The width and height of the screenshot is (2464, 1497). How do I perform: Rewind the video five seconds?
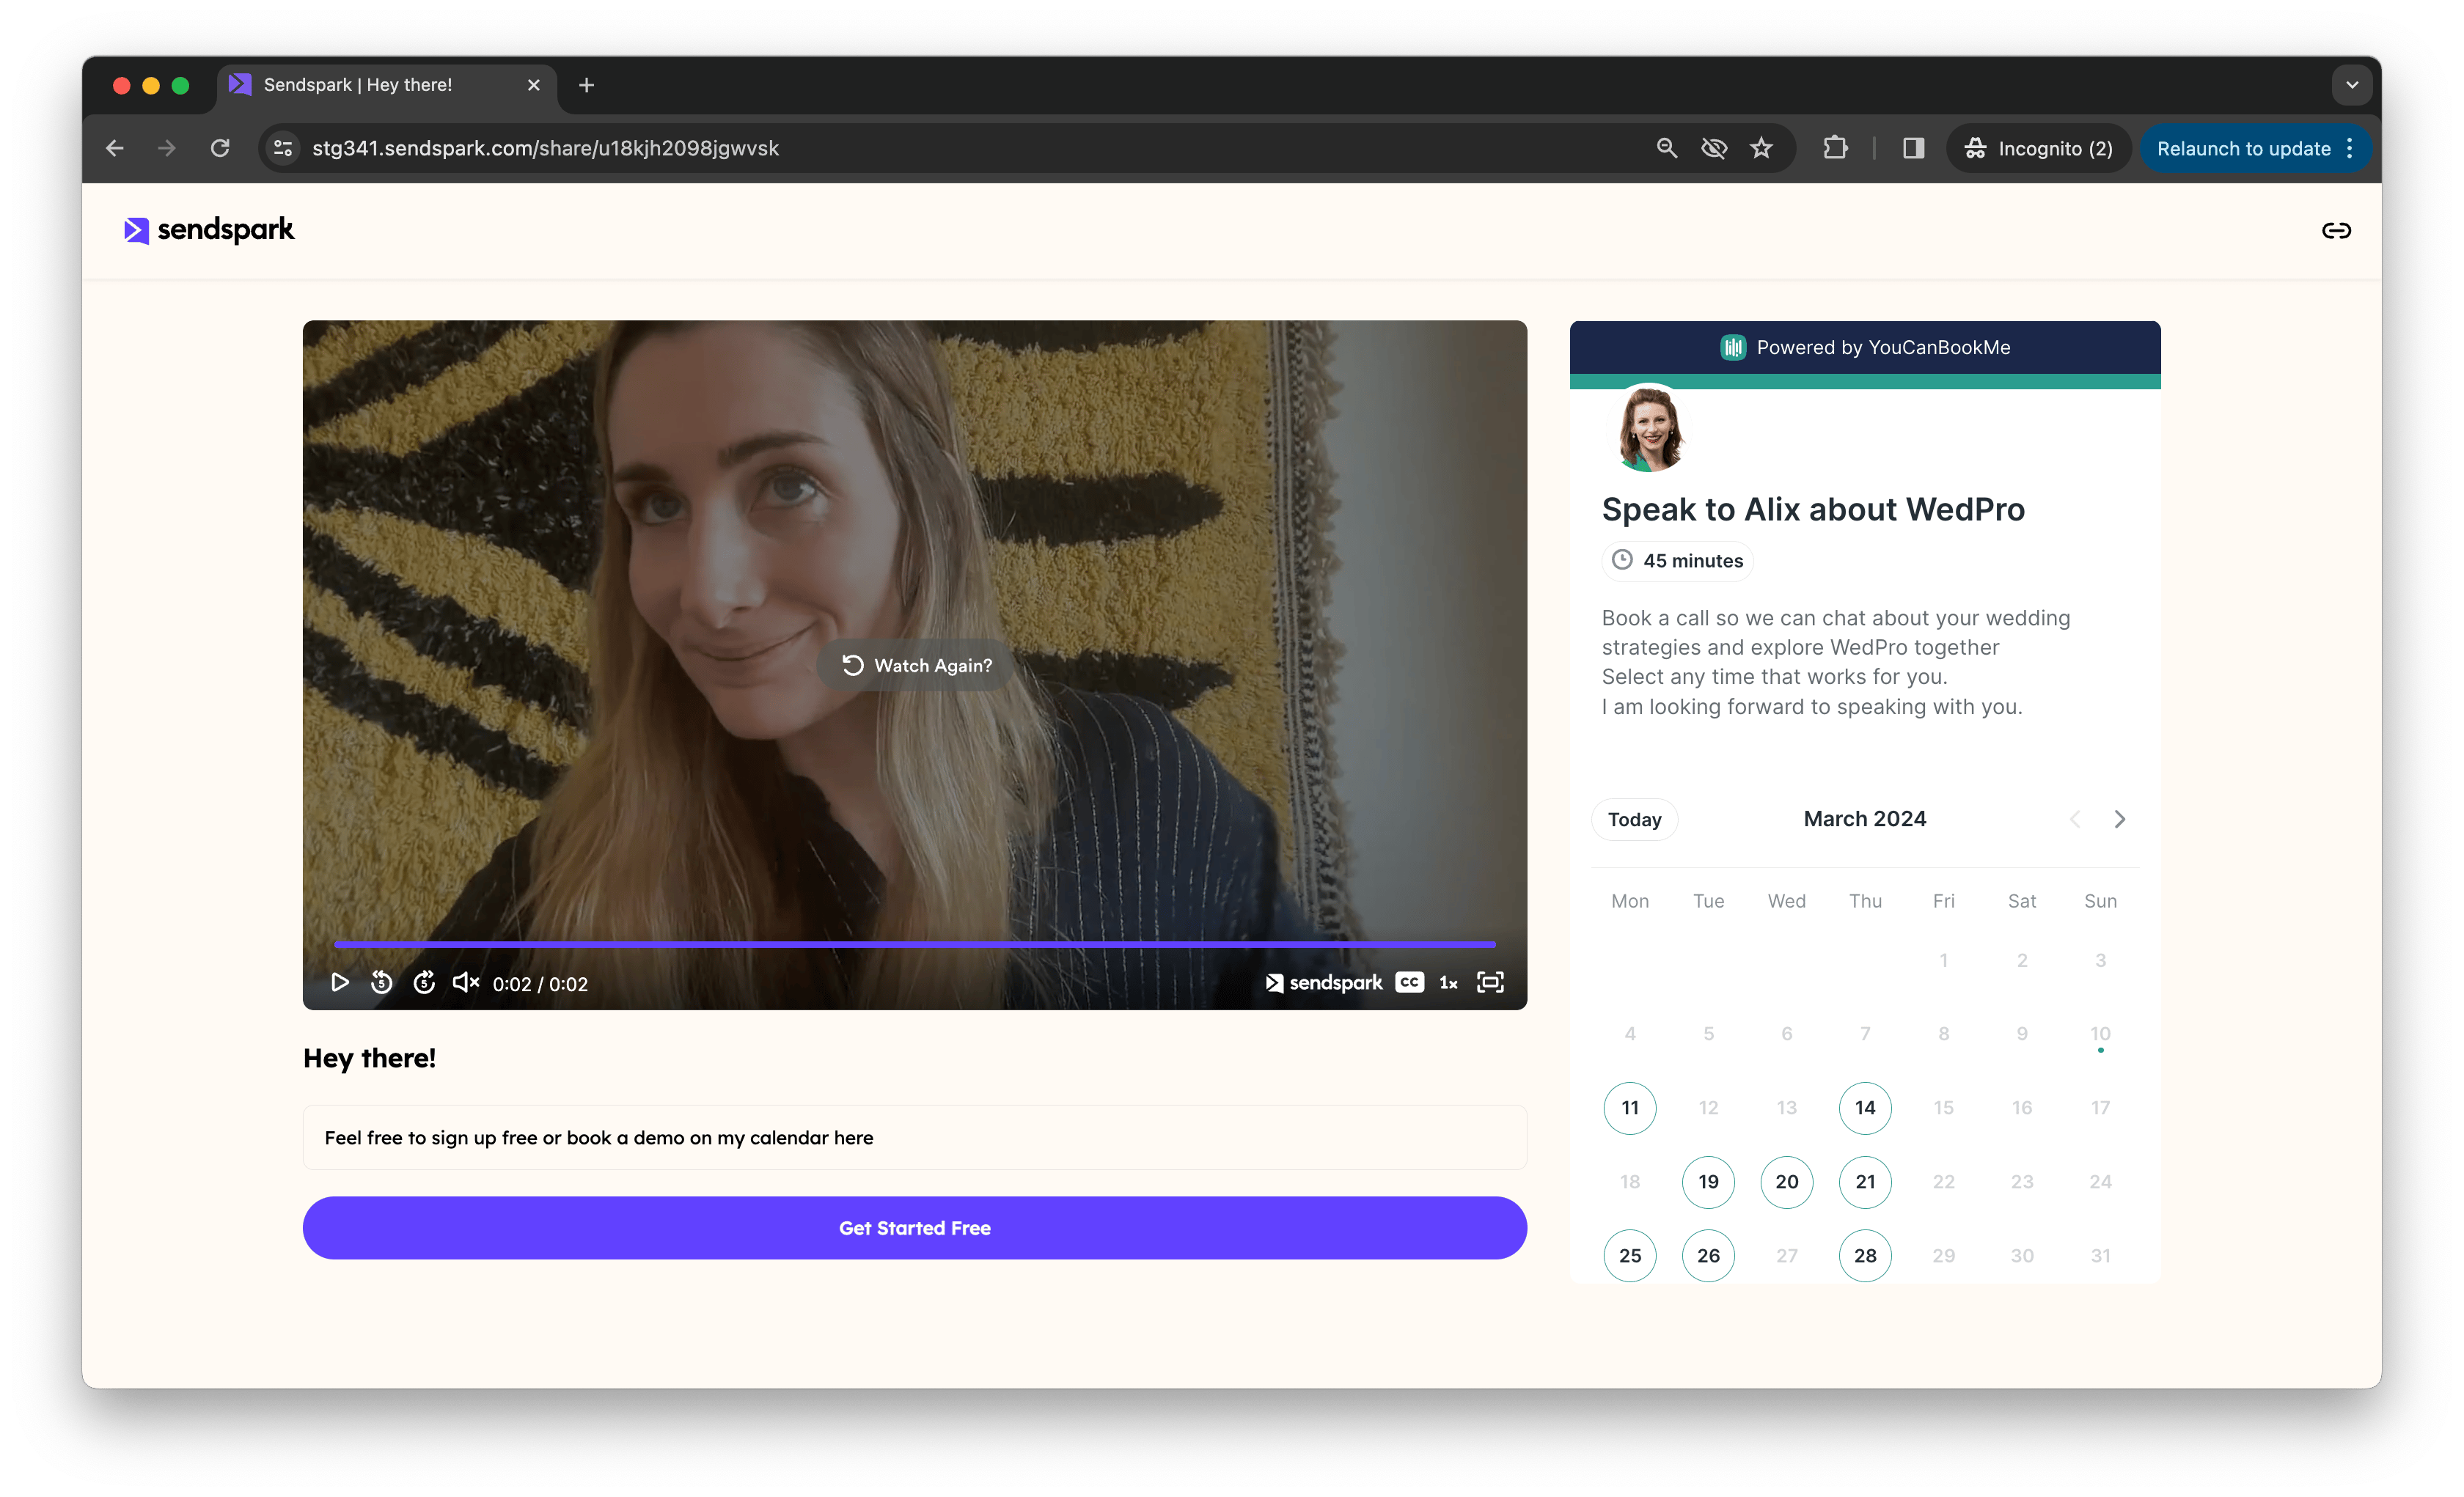(x=381, y=982)
